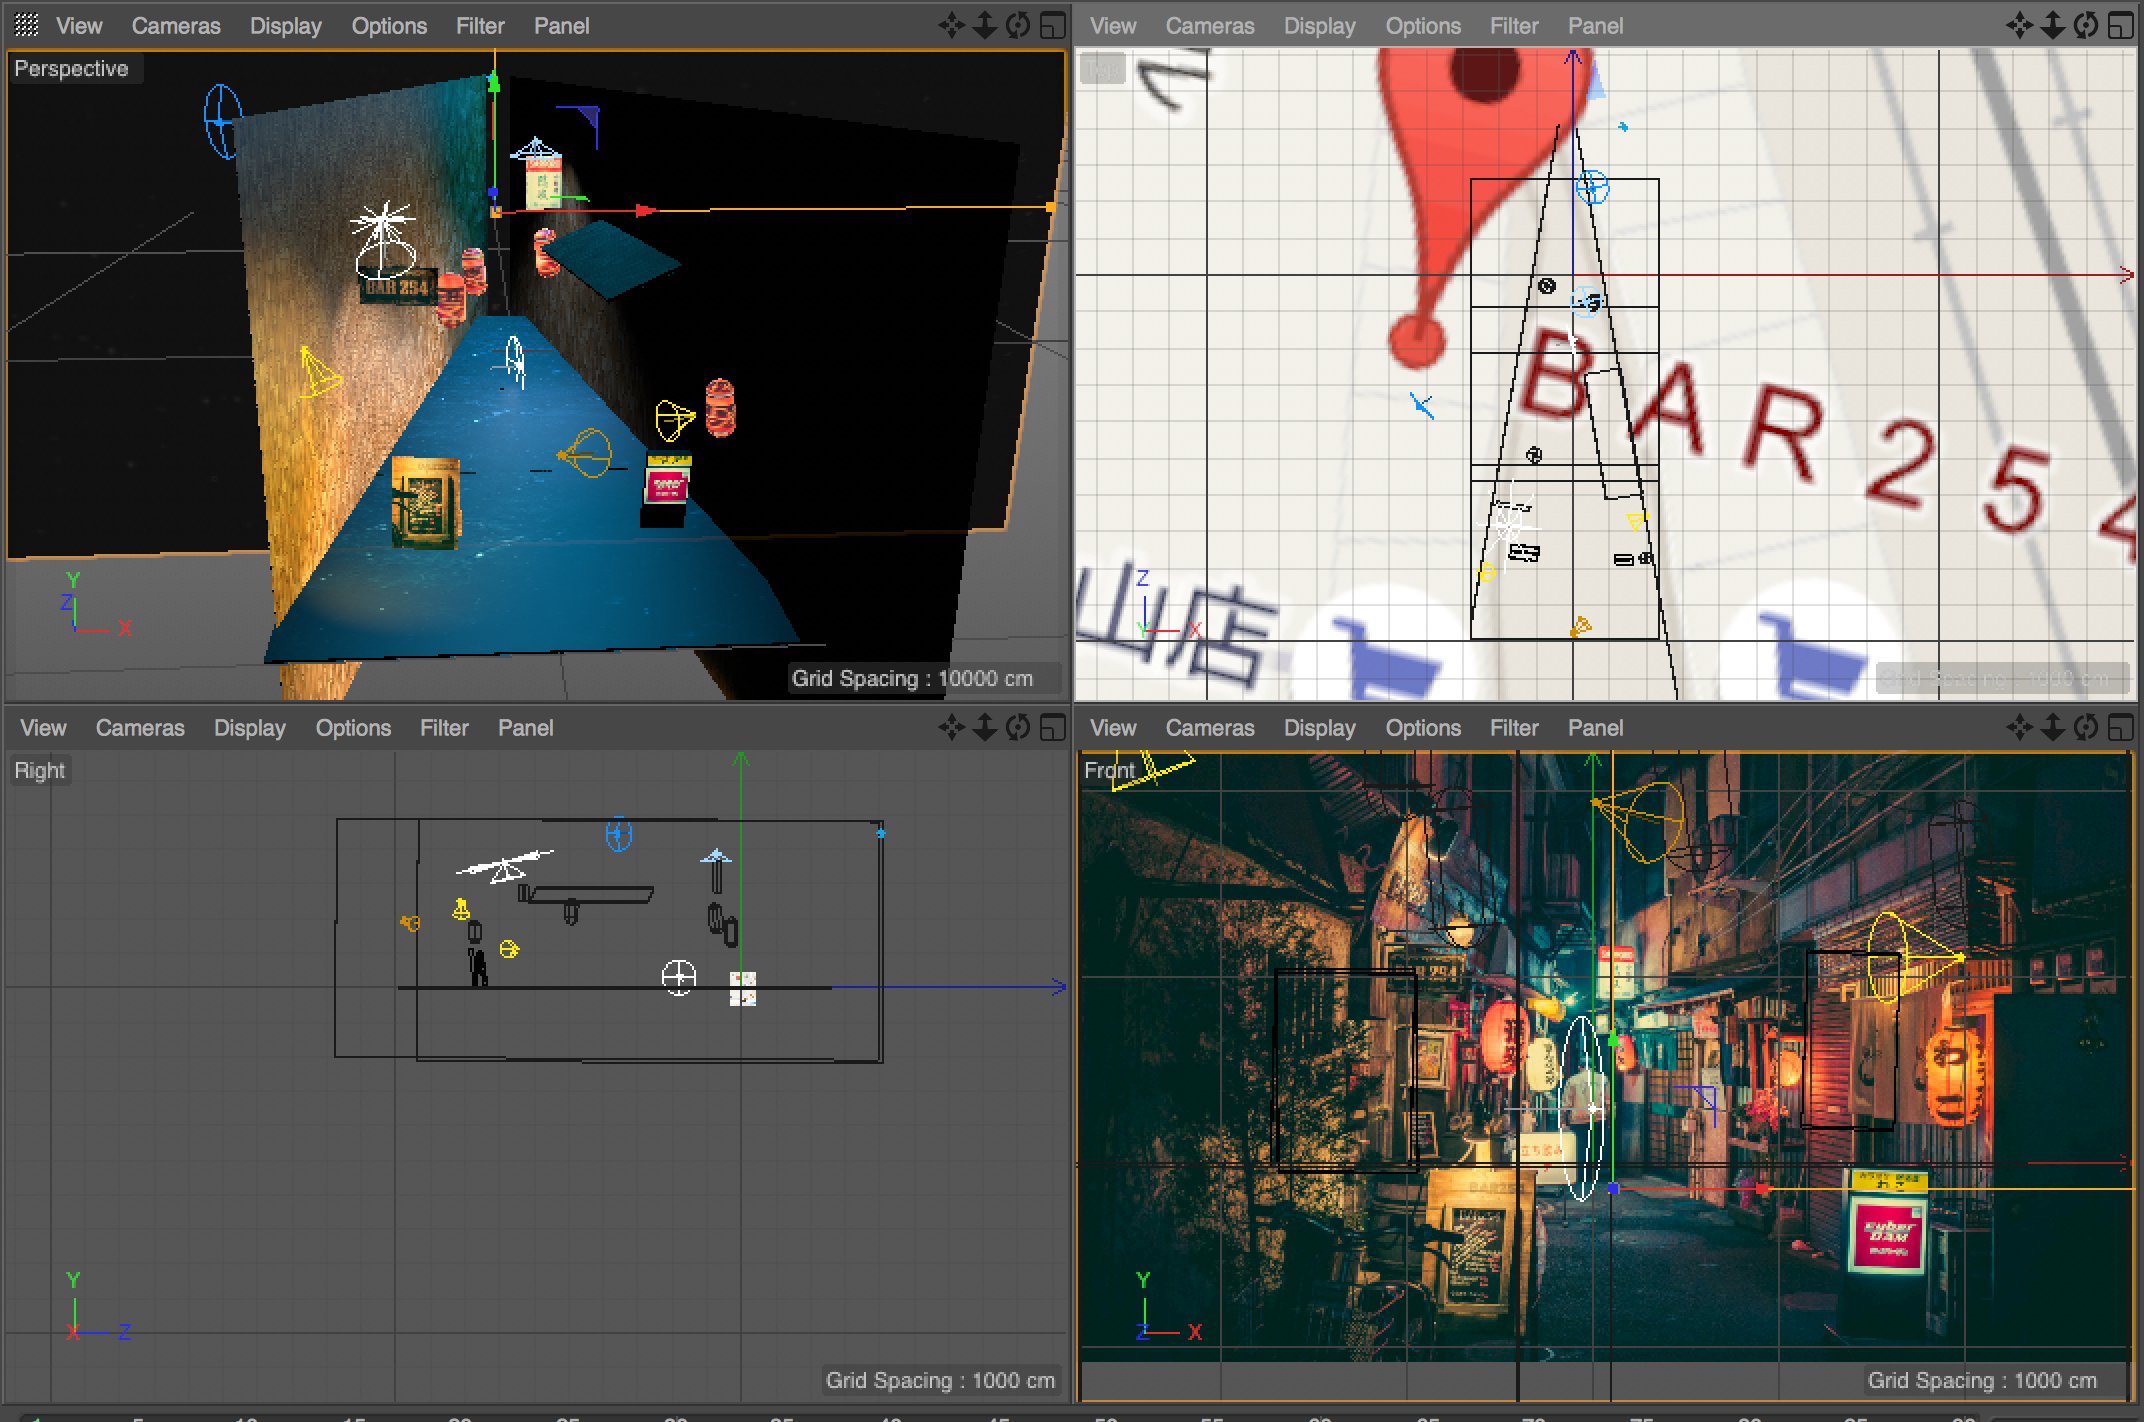The width and height of the screenshot is (2144, 1422).
Task: Maximize the Front viewport with its toggle icon
Action: pos(2120,728)
